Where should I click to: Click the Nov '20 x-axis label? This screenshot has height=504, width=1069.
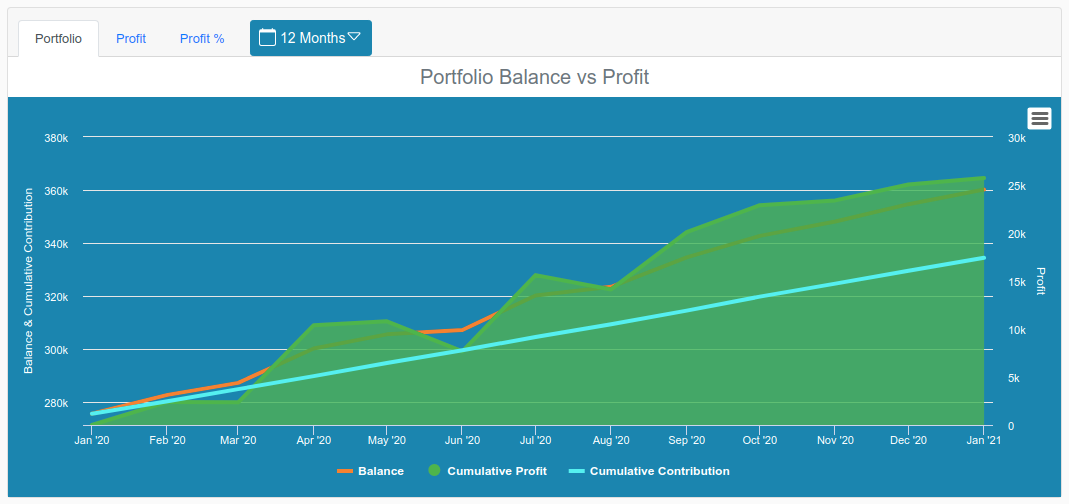(x=834, y=441)
